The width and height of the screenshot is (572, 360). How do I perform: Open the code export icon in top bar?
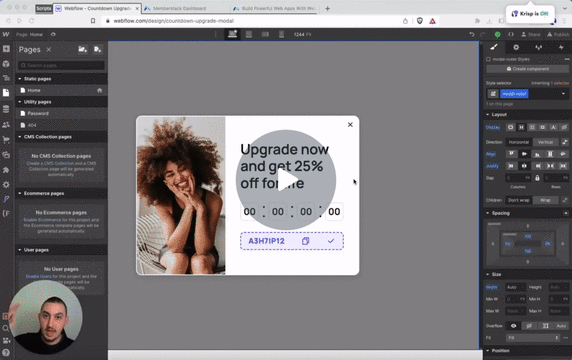pos(511,34)
